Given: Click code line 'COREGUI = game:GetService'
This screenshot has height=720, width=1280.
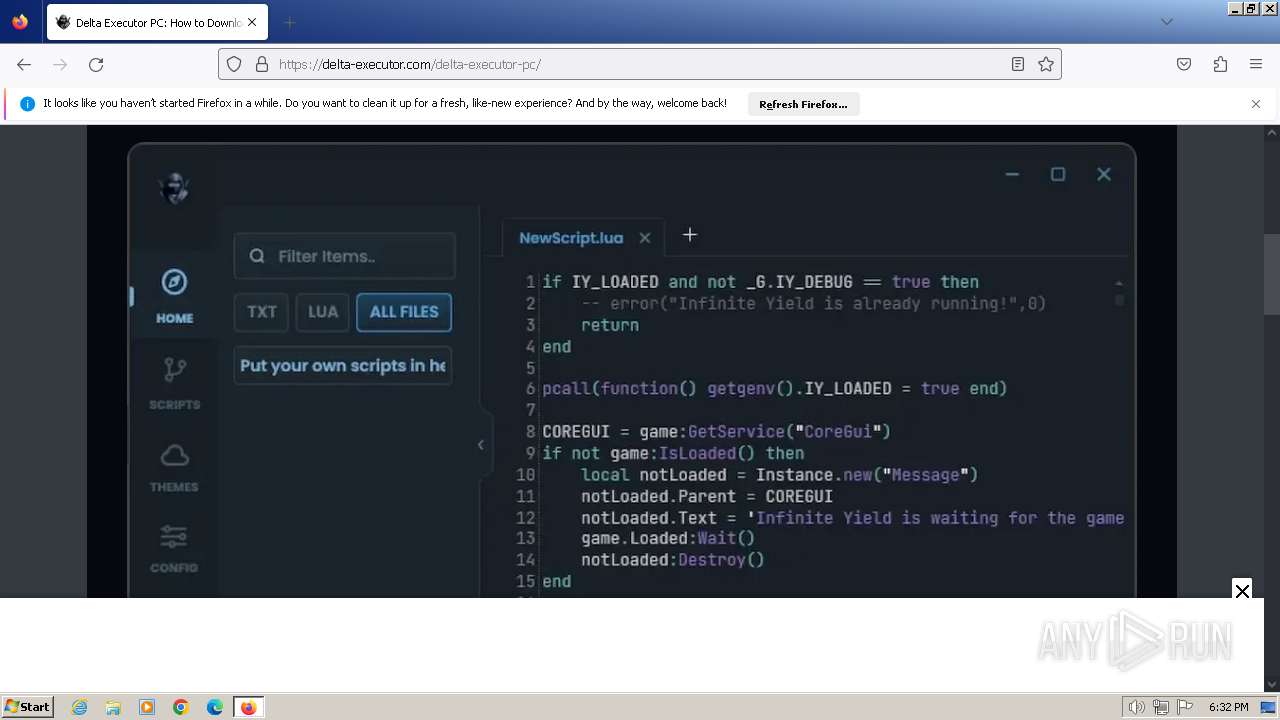Looking at the screenshot, I should pyautogui.click(x=716, y=432).
